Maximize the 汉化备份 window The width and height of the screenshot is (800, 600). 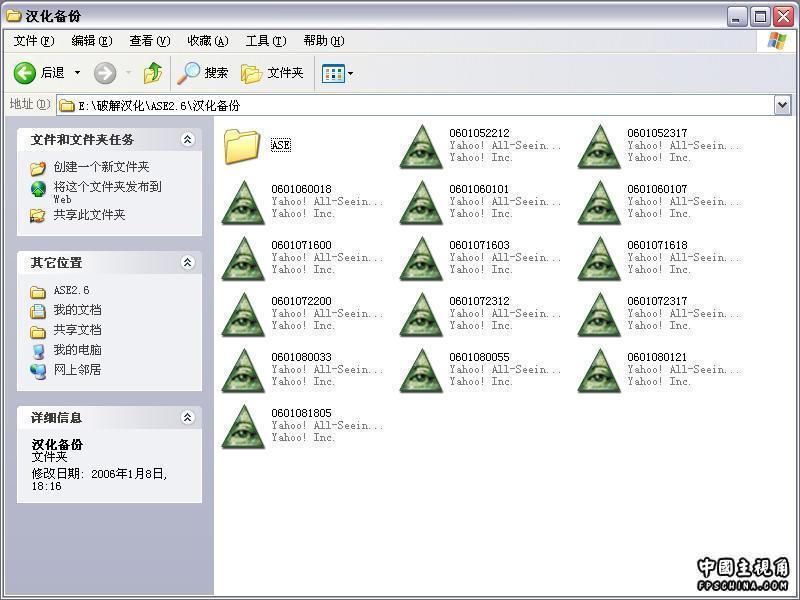[x=760, y=17]
